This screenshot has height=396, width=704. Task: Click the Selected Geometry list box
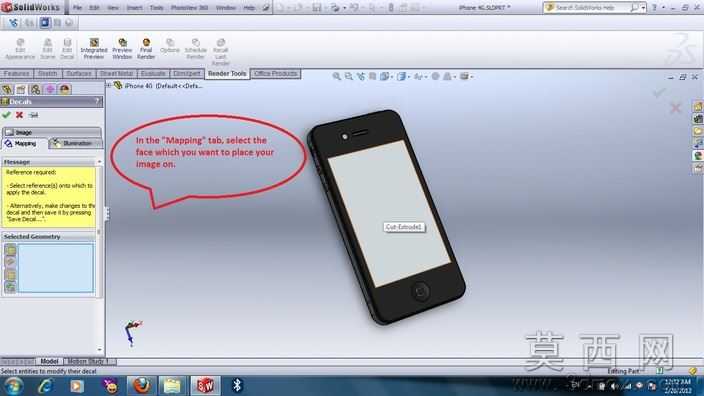coord(56,268)
